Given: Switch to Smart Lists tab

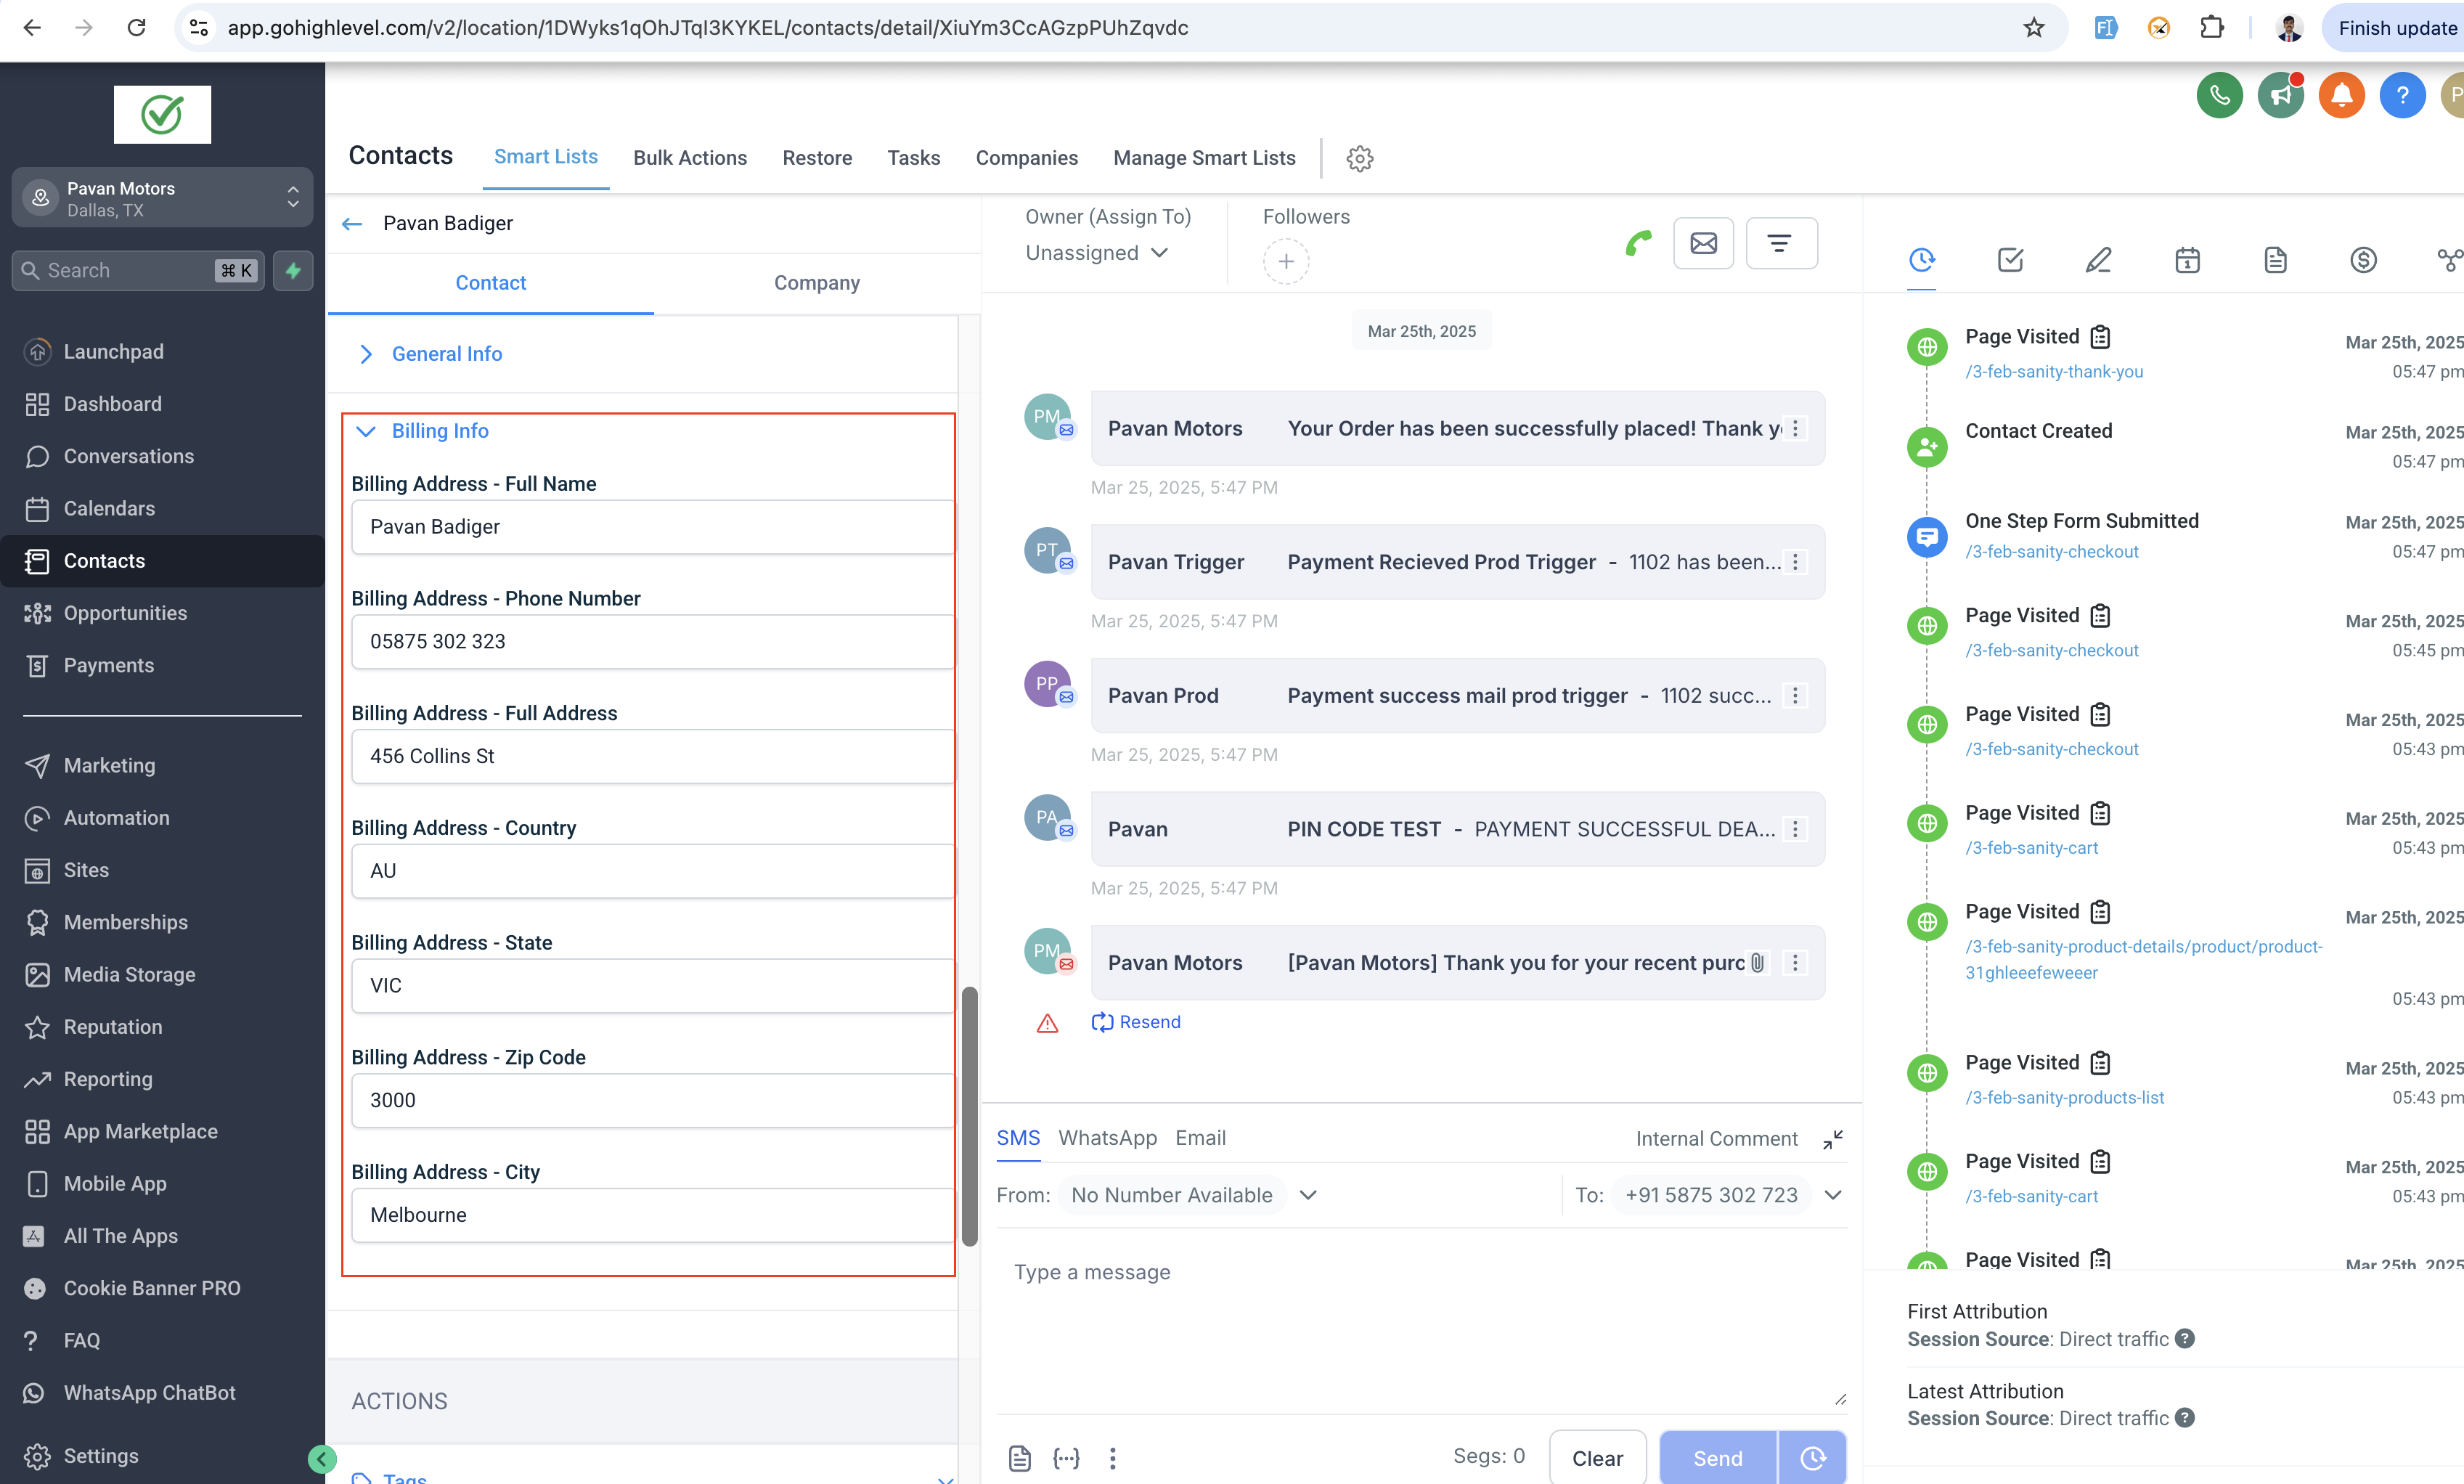Looking at the screenshot, I should click(x=546, y=157).
